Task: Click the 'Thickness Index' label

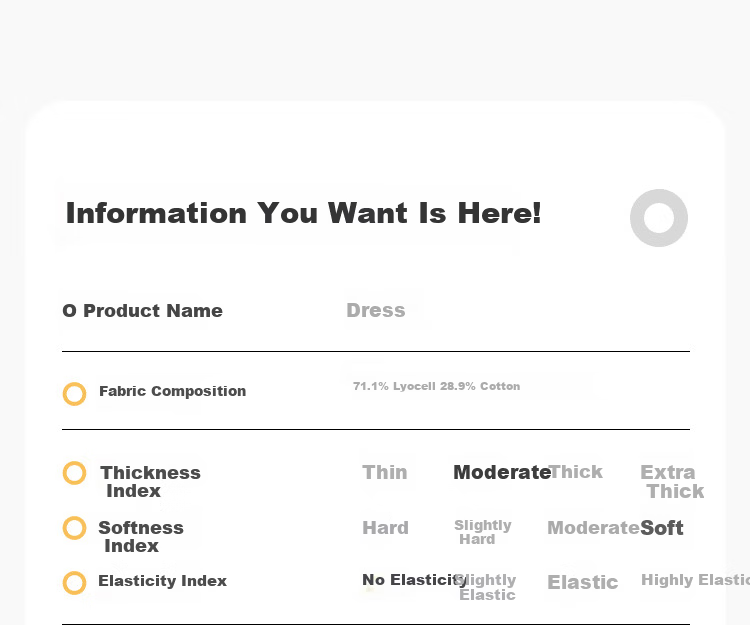Action: [151, 482]
